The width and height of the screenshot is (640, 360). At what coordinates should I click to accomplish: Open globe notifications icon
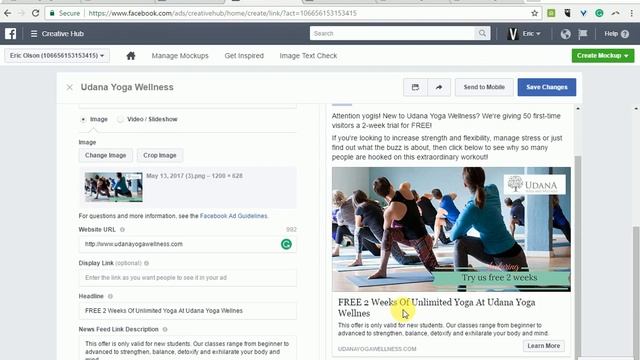coord(565,34)
